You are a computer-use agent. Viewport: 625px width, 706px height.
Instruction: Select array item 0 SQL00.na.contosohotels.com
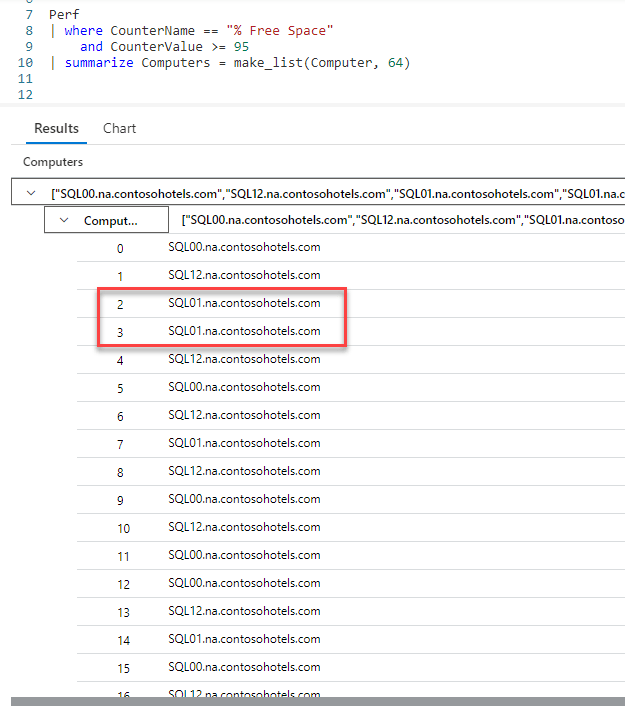[244, 247]
